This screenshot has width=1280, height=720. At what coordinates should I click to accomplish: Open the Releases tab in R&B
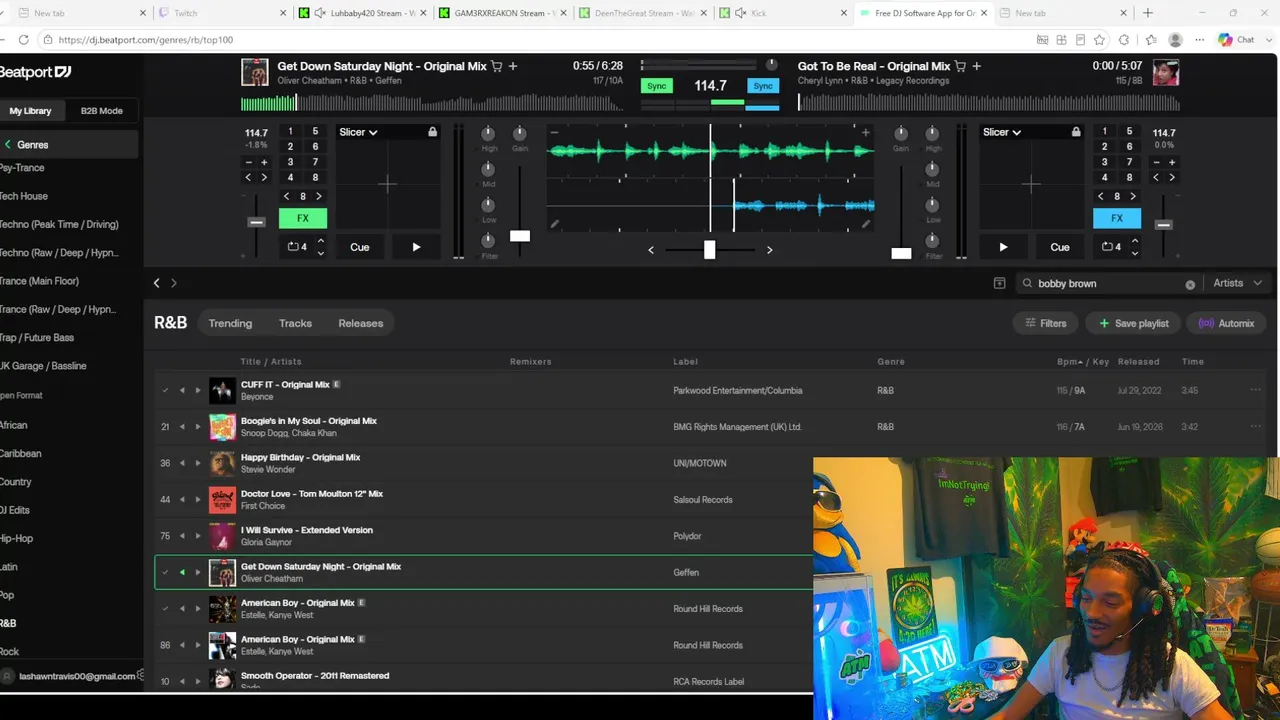(x=361, y=323)
